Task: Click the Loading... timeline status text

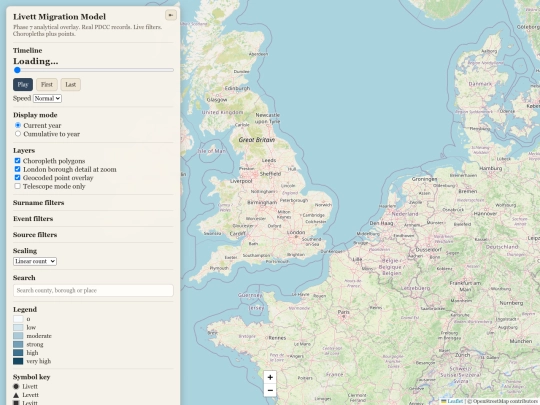Action: point(36,61)
